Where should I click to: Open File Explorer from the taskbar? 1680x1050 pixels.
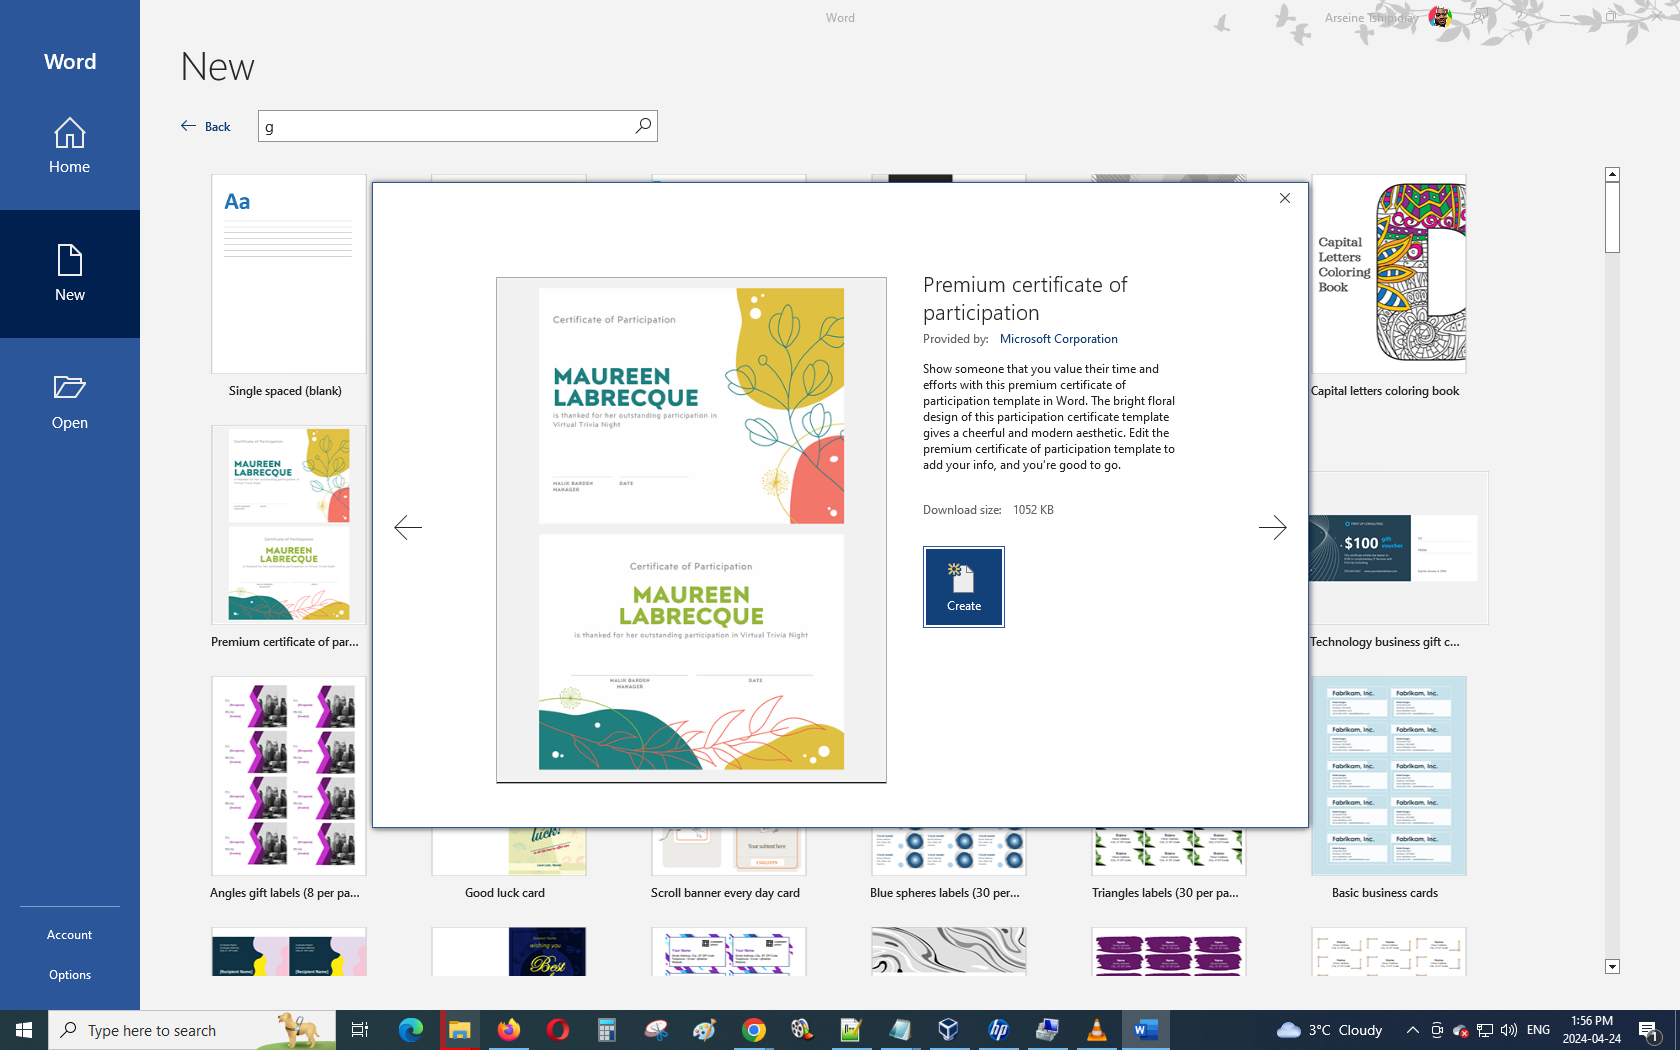pyautogui.click(x=459, y=1030)
